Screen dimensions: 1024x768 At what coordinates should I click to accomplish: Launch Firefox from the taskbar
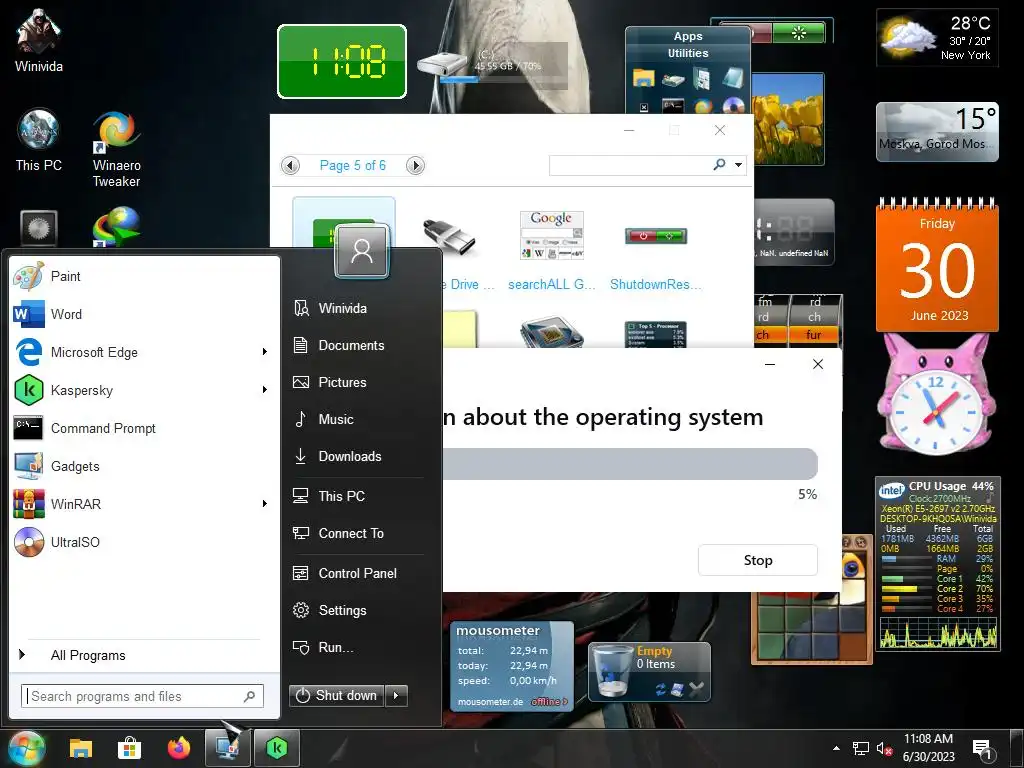[178, 748]
